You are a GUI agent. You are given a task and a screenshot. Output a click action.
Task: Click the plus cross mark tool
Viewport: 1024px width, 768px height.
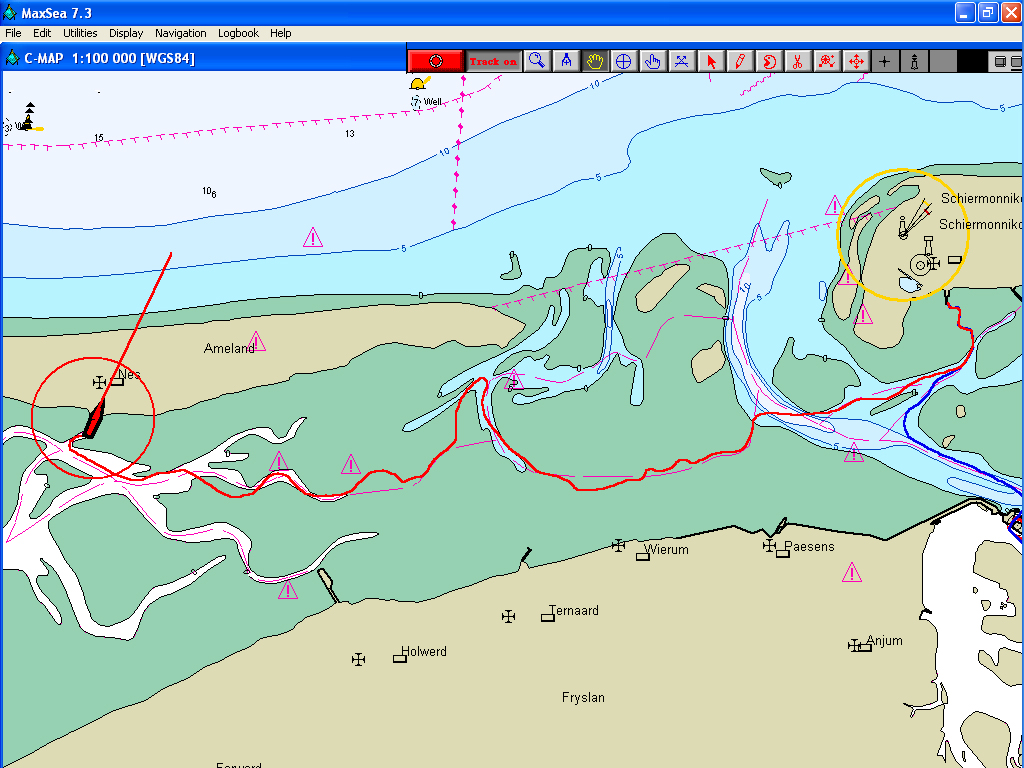coord(884,61)
